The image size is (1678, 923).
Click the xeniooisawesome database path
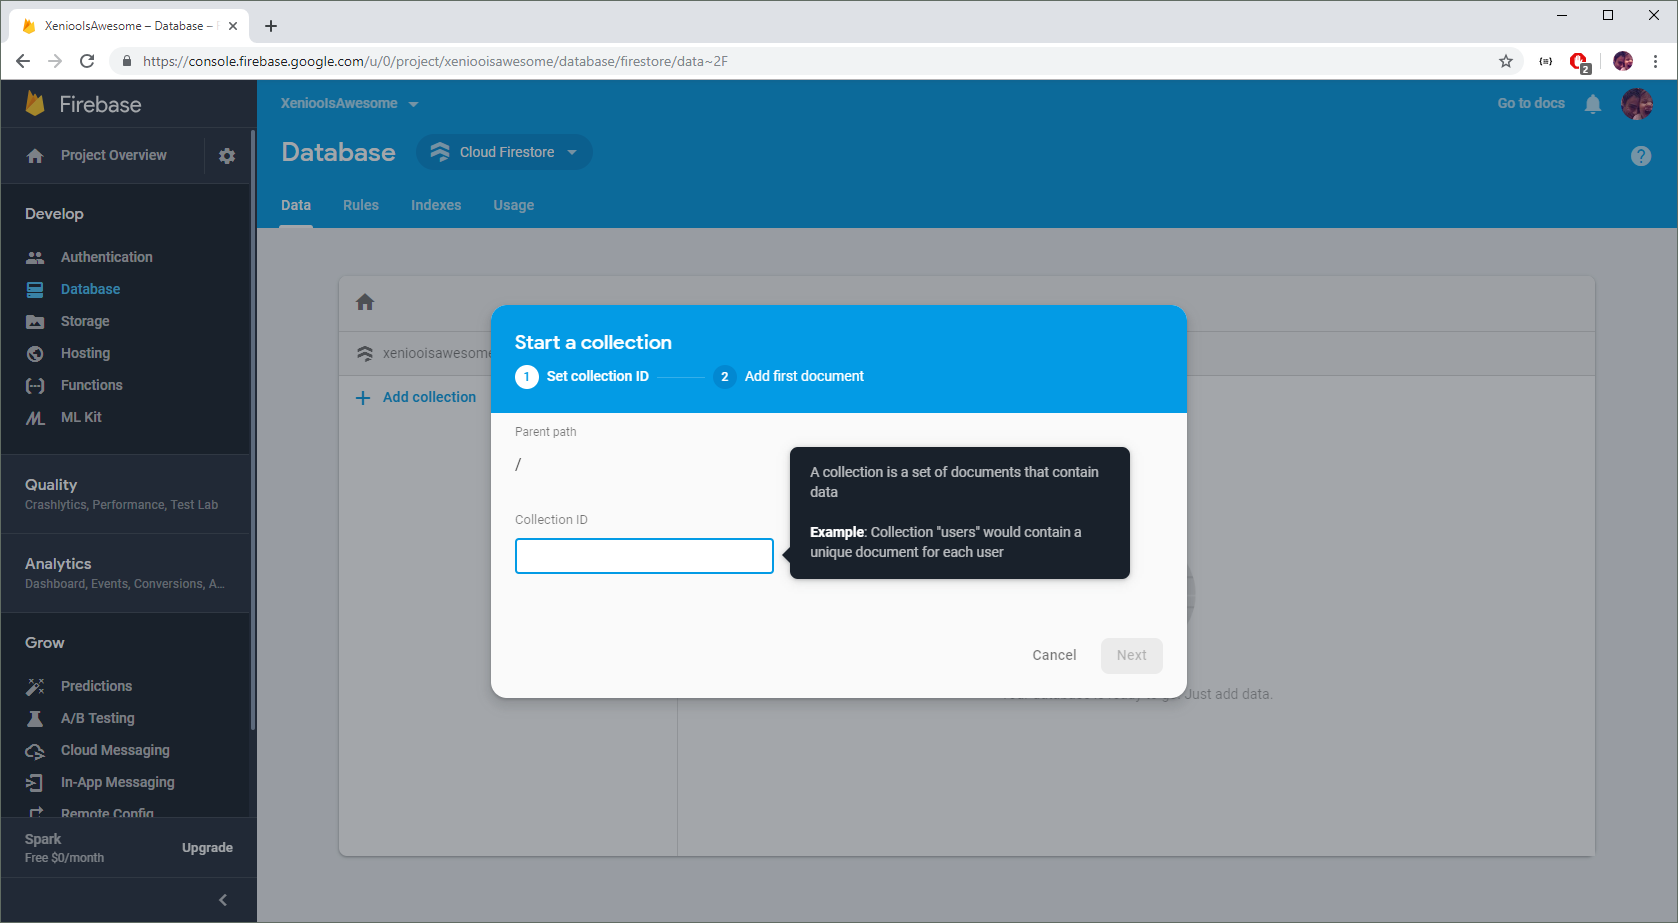coord(437,353)
